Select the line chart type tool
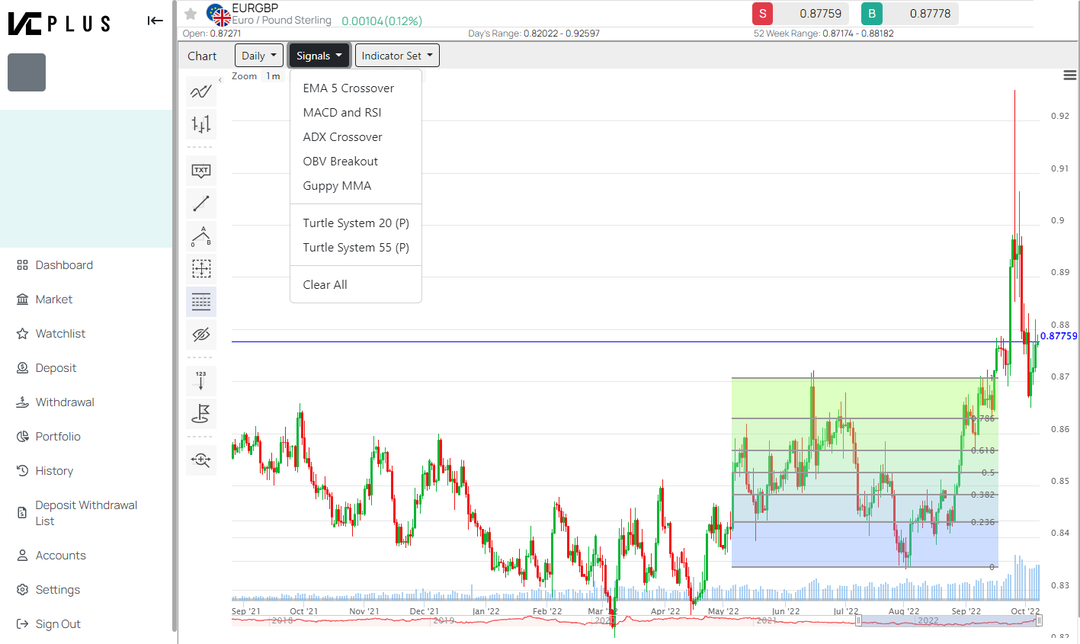Screen dimensions: 1080x644 point(201,92)
